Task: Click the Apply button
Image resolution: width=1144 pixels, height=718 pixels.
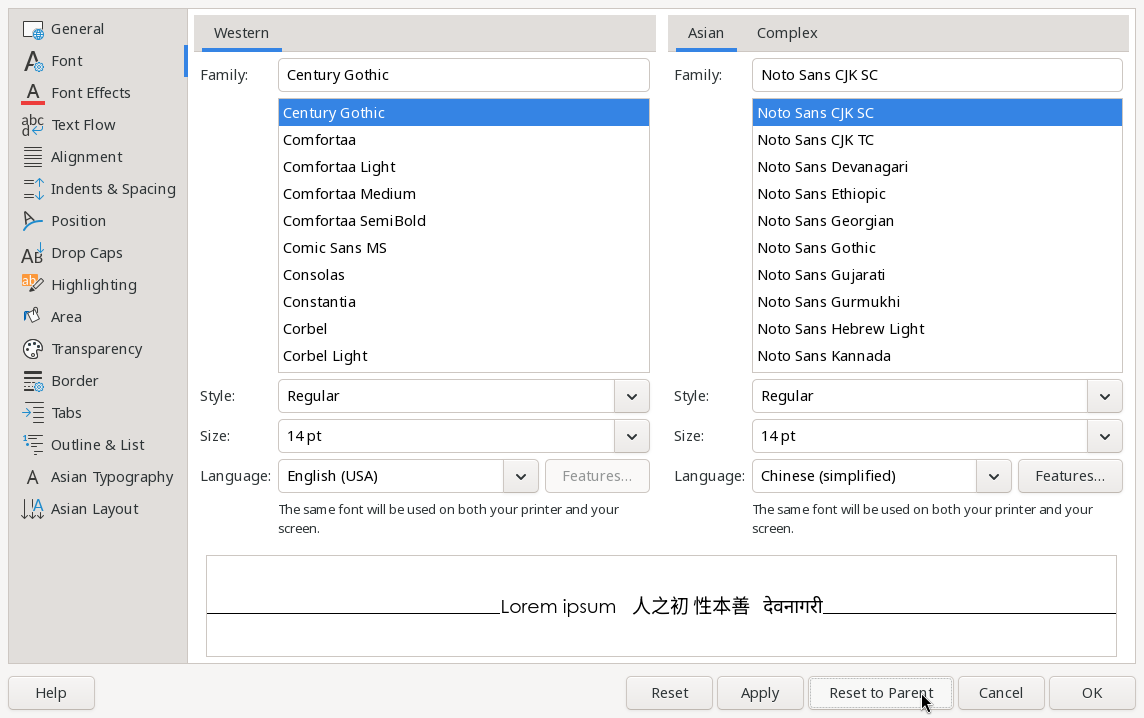Action: point(760,693)
